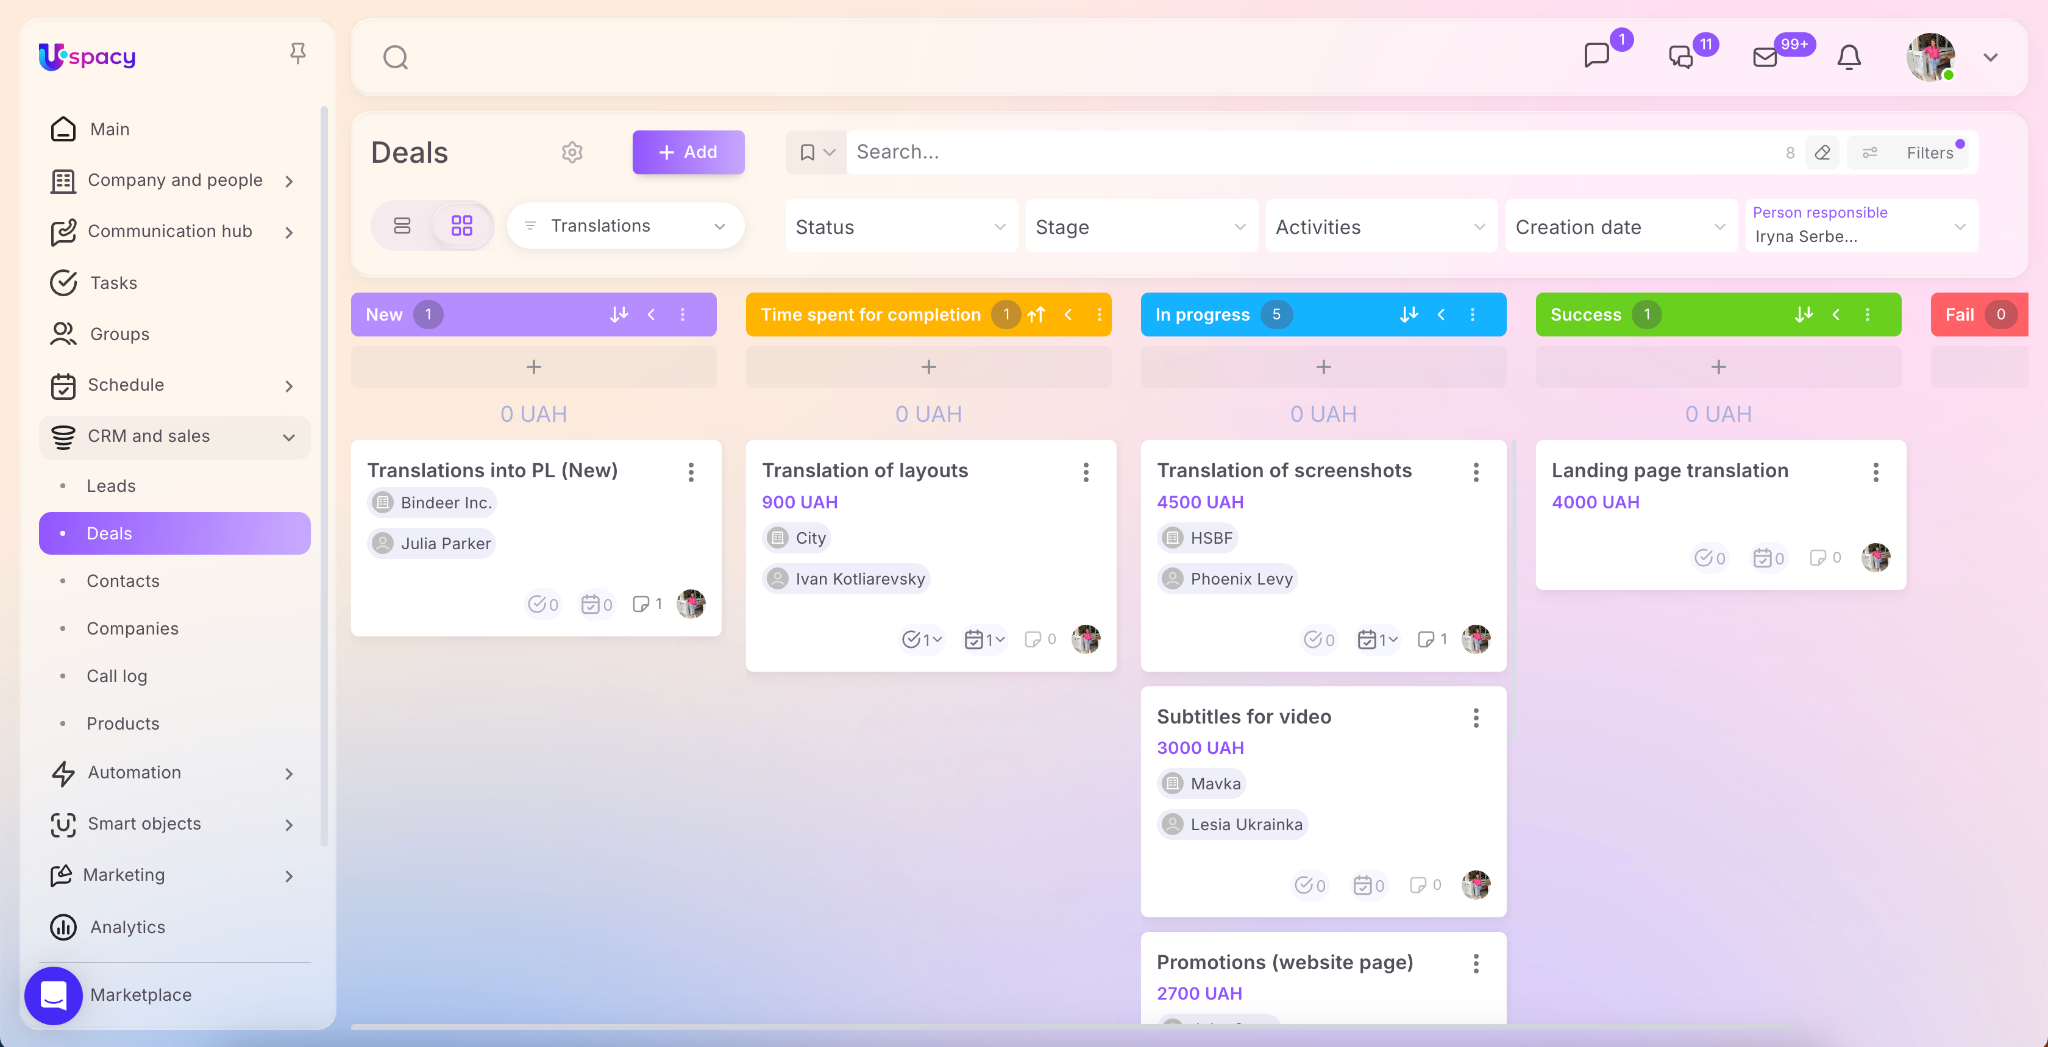Click the Add deal button
Image resolution: width=2048 pixels, height=1047 pixels.
coord(688,152)
